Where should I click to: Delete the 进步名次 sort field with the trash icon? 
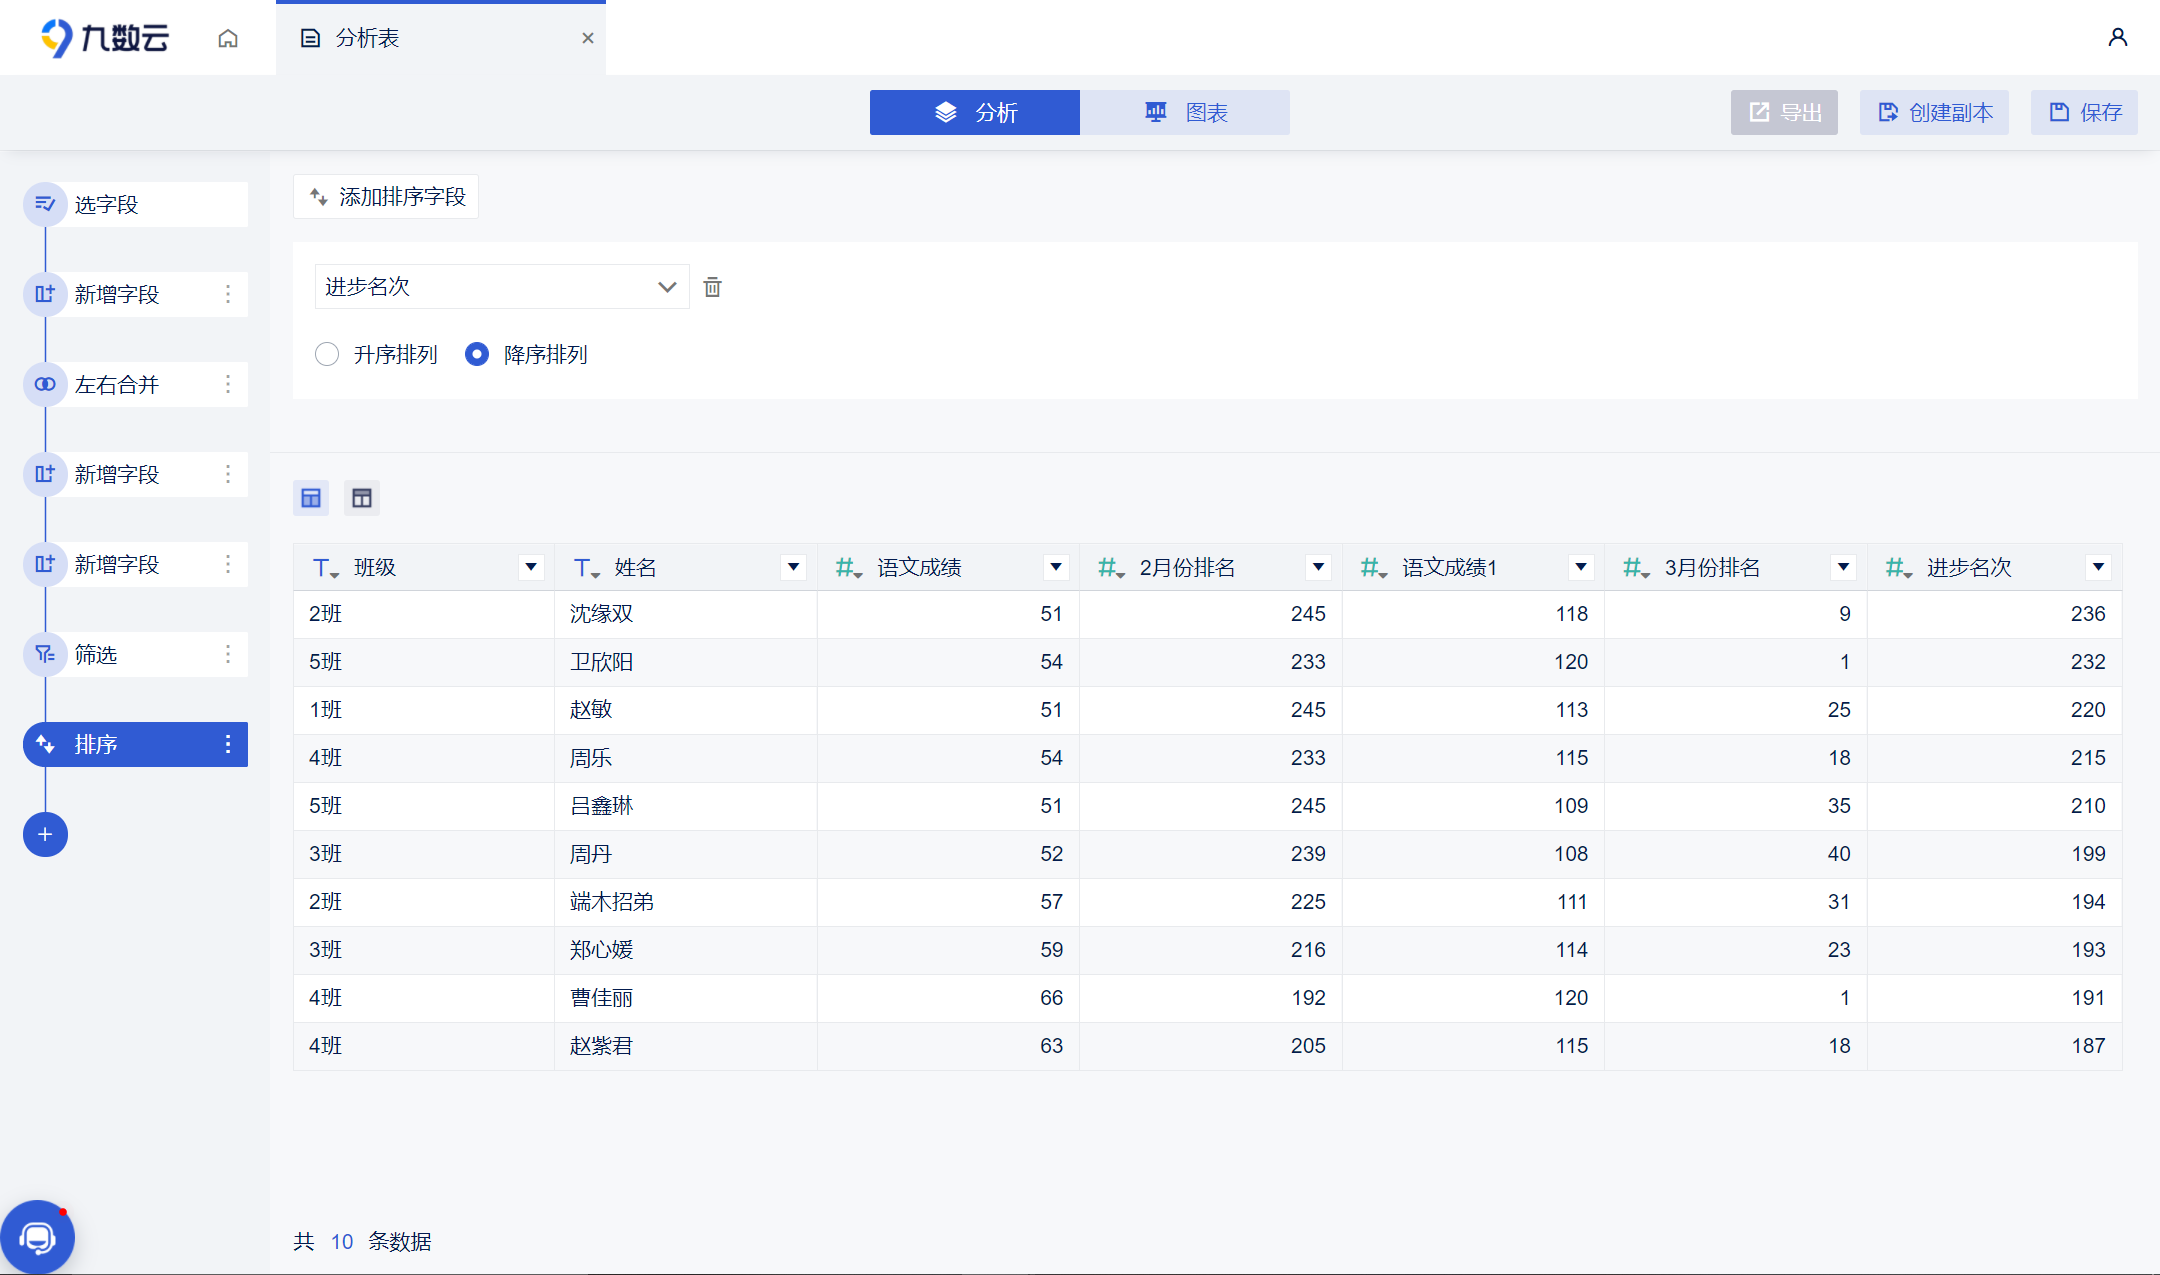[712, 287]
